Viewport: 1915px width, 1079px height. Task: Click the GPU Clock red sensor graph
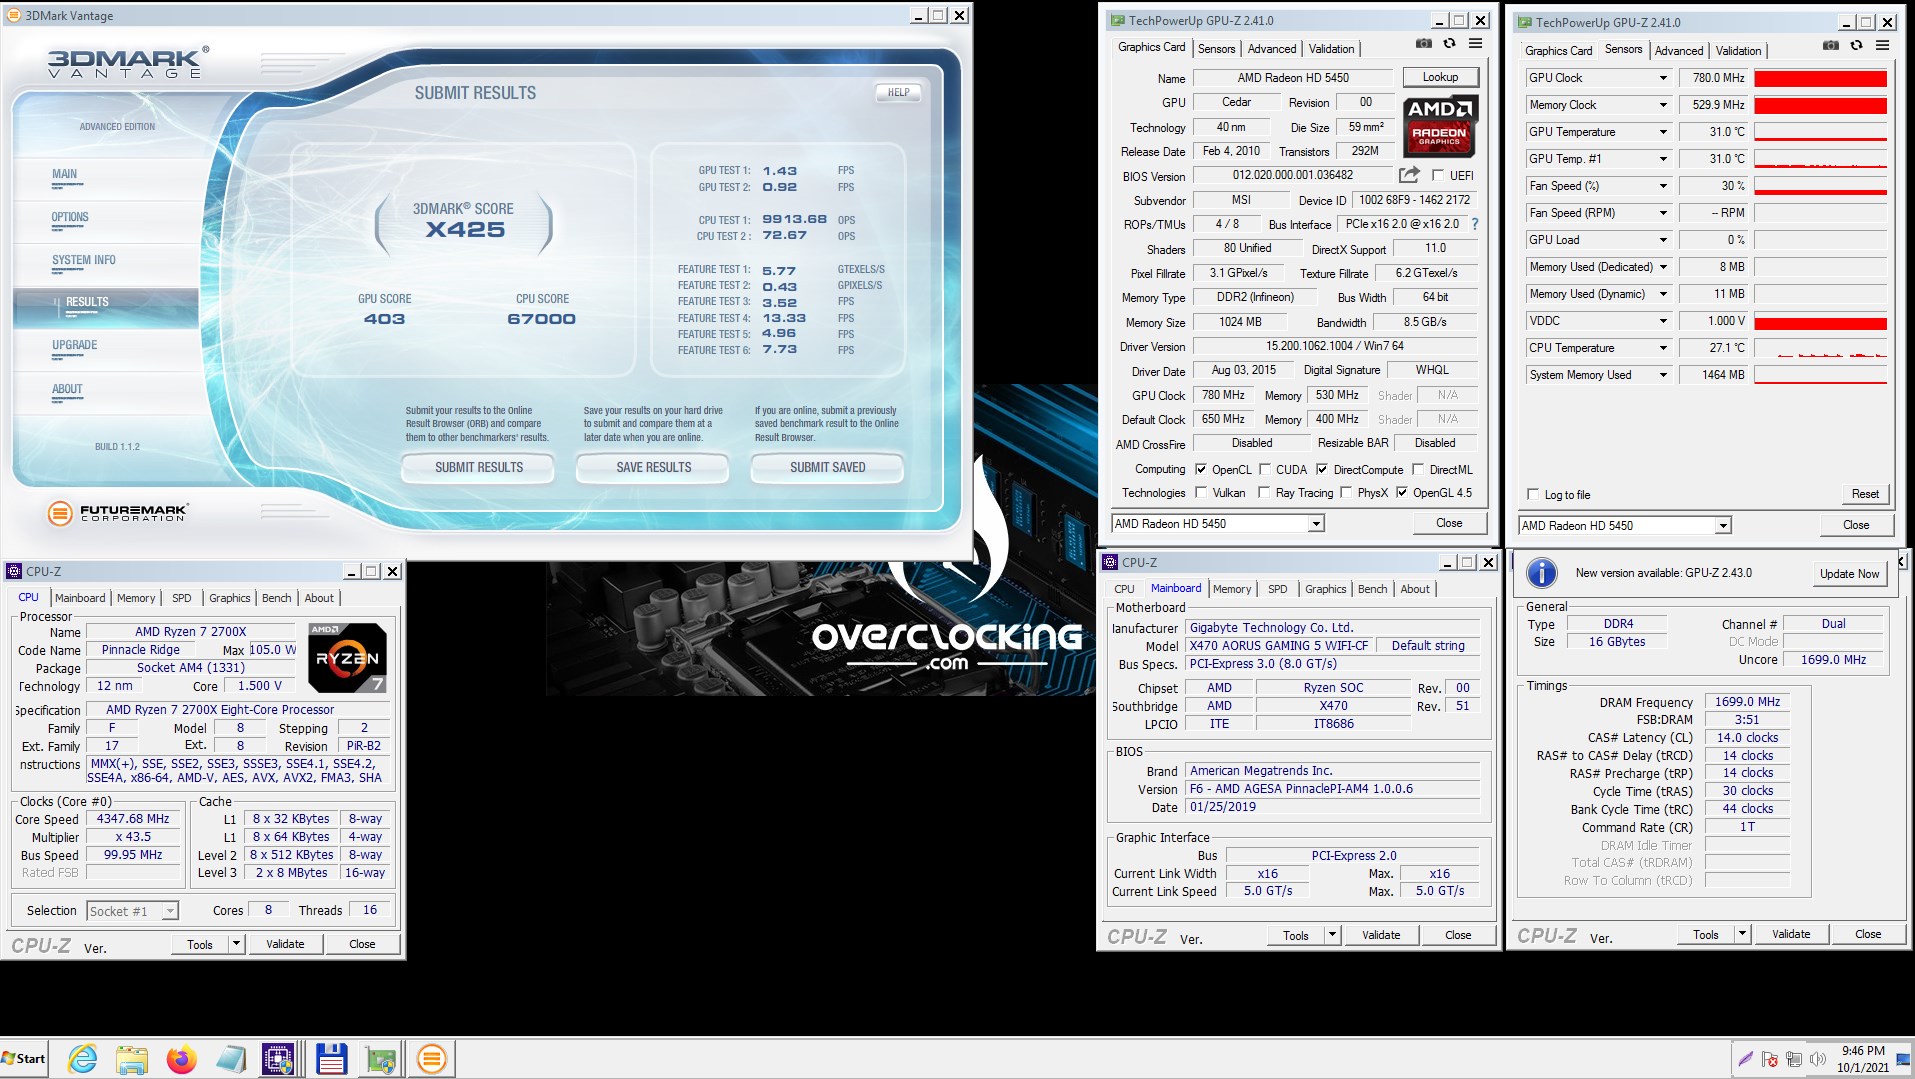tap(1820, 78)
